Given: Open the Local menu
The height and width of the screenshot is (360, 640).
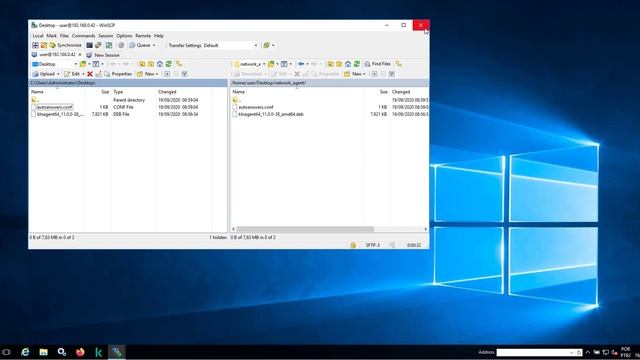Looking at the screenshot, I should [38, 36].
